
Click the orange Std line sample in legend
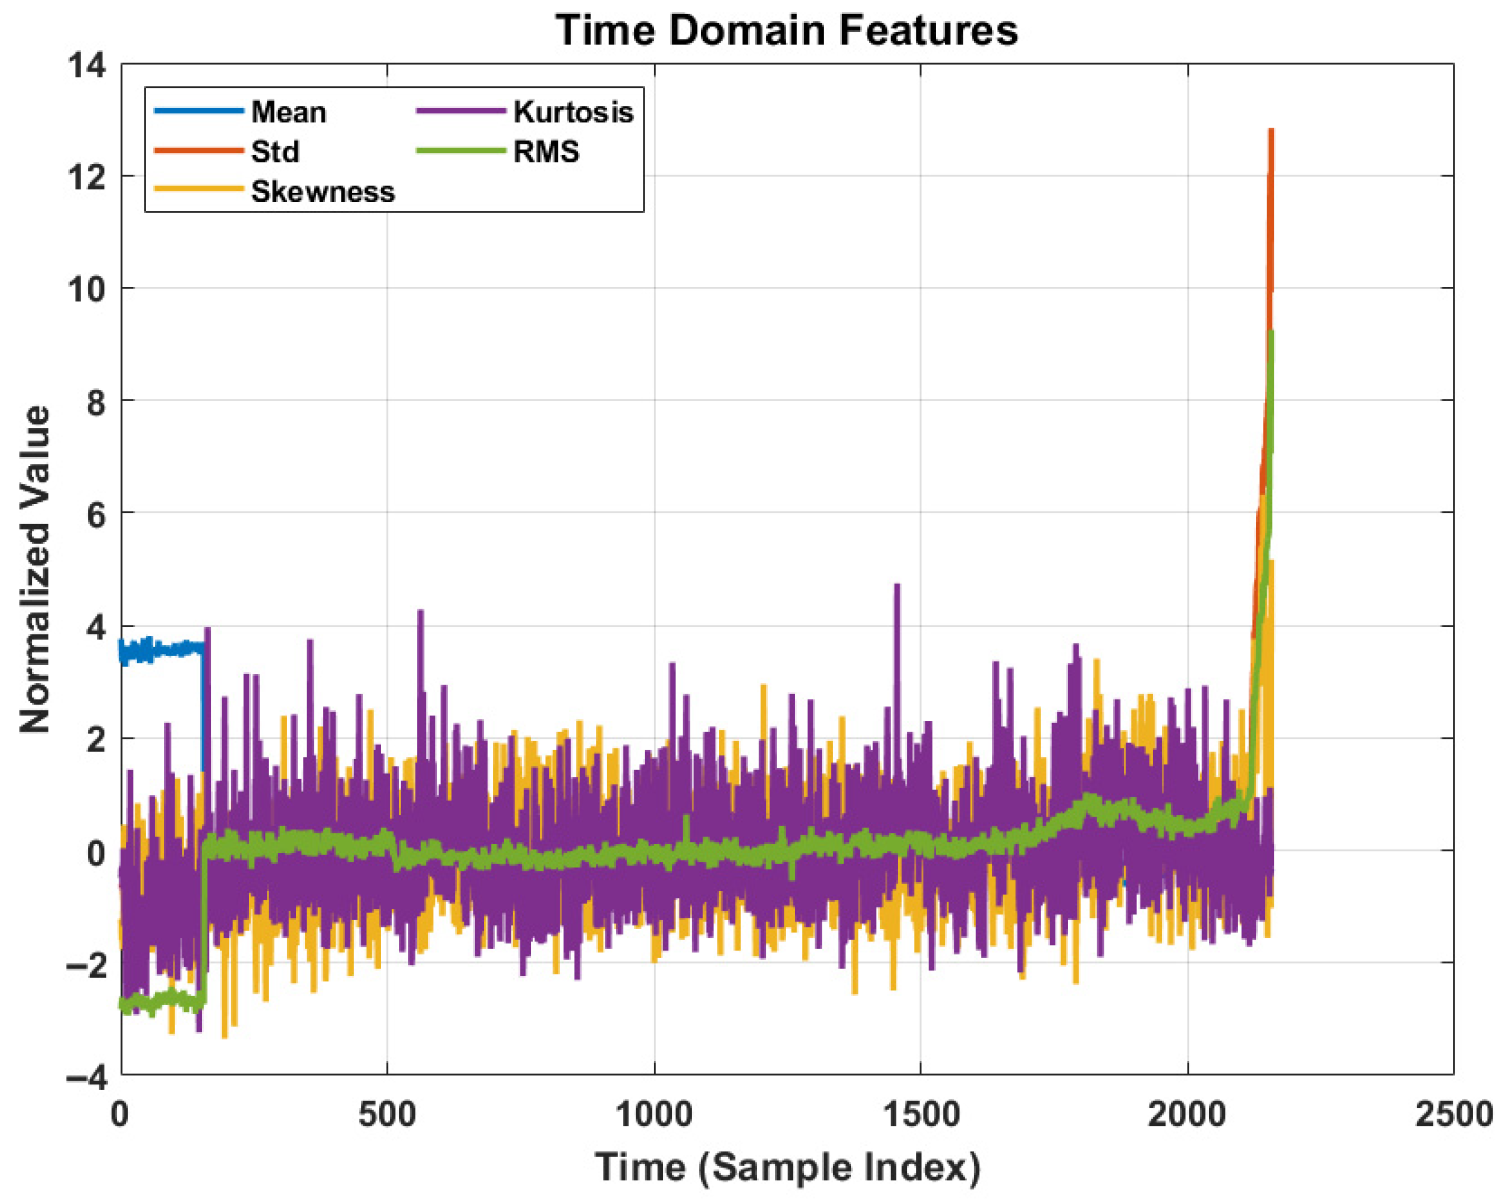pyautogui.click(x=198, y=151)
